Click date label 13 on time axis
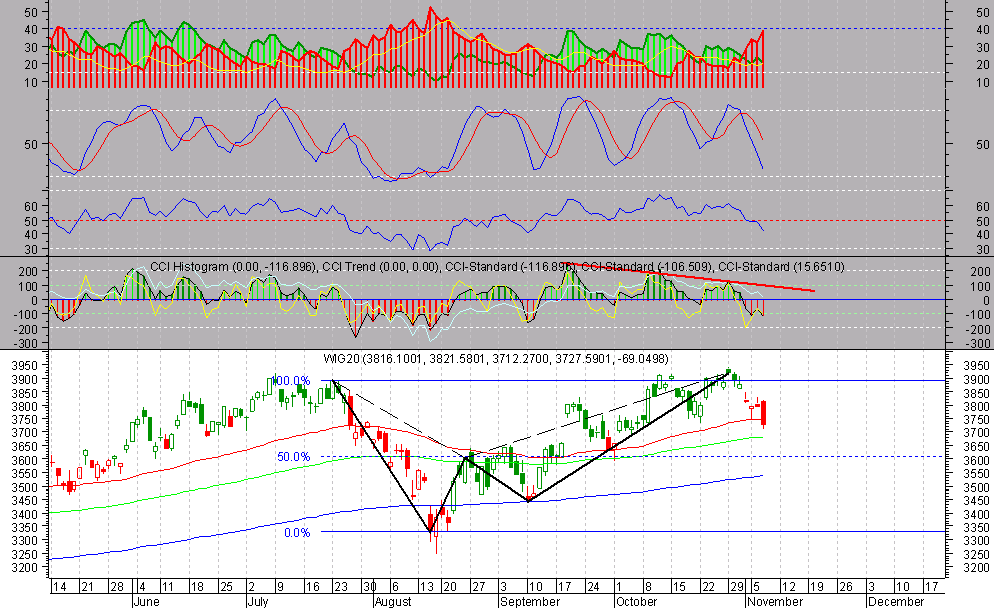994x608 pixels. 425,586
